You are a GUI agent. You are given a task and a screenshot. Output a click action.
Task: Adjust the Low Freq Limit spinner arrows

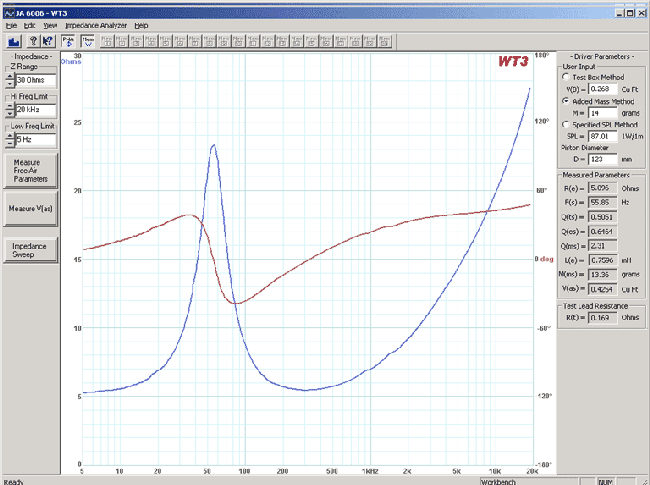10,140
